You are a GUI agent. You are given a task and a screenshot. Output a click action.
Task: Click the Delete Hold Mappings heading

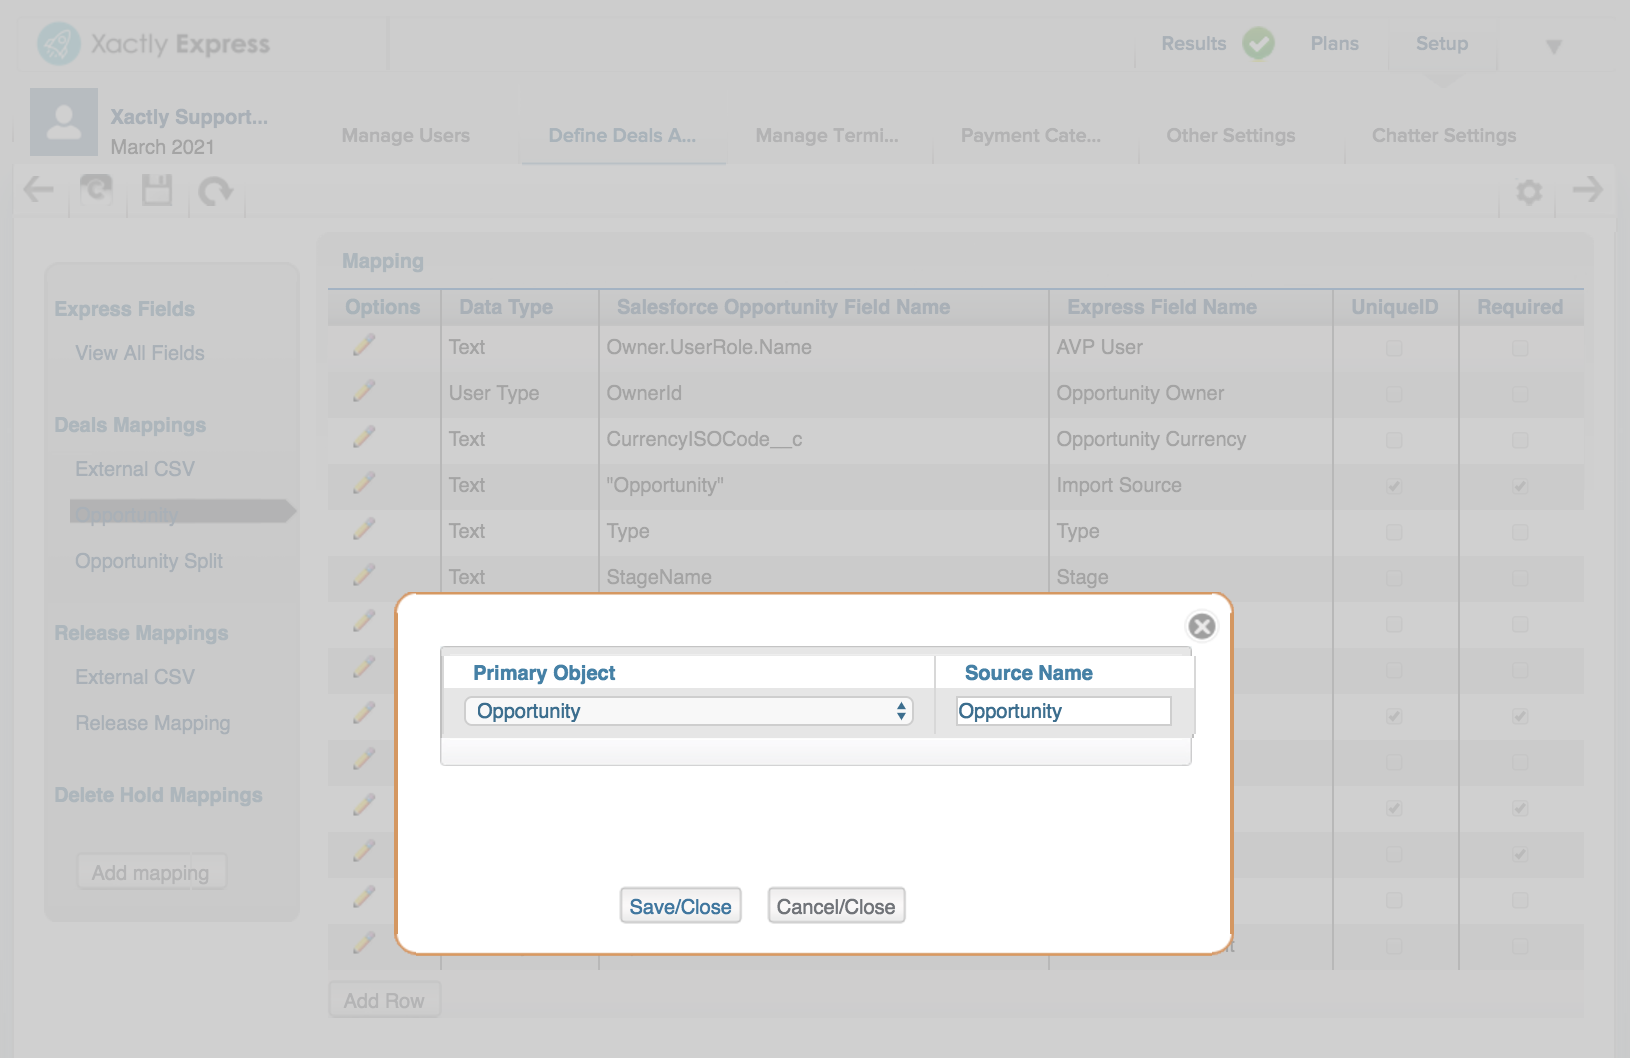[158, 795]
